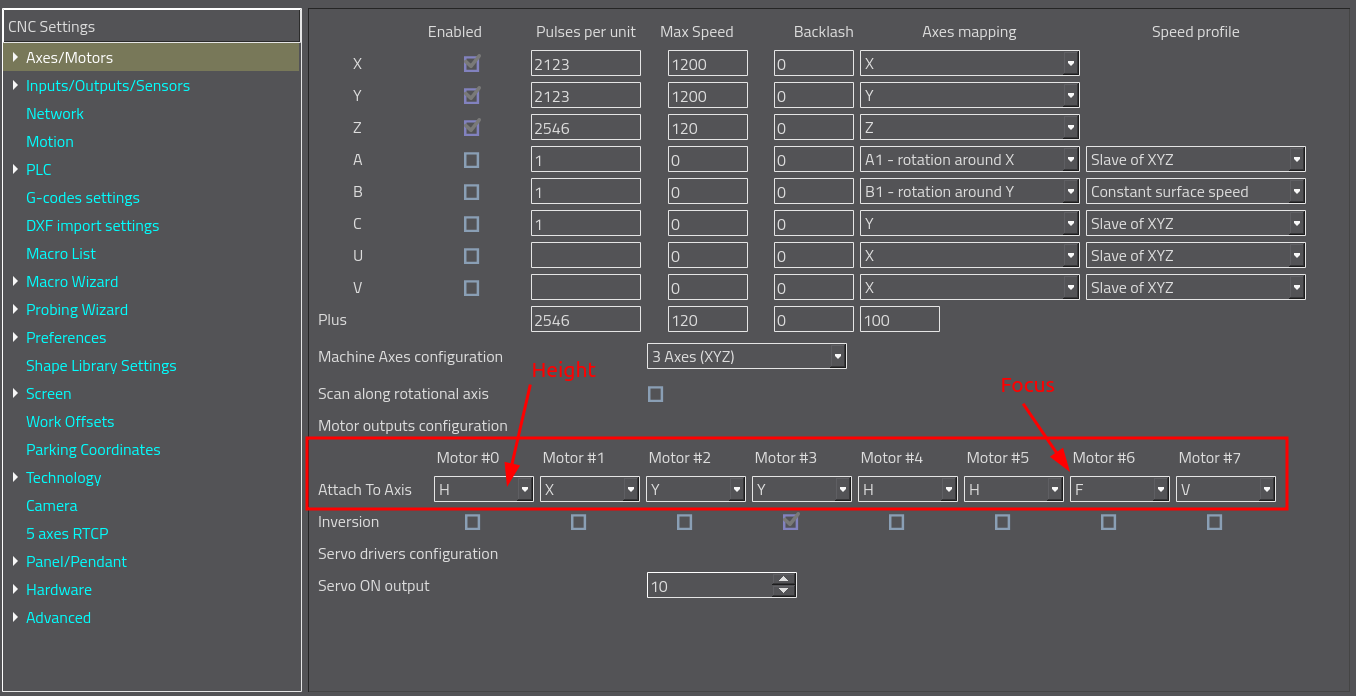Open the Camera settings page
1356x696 pixels.
click(x=52, y=506)
